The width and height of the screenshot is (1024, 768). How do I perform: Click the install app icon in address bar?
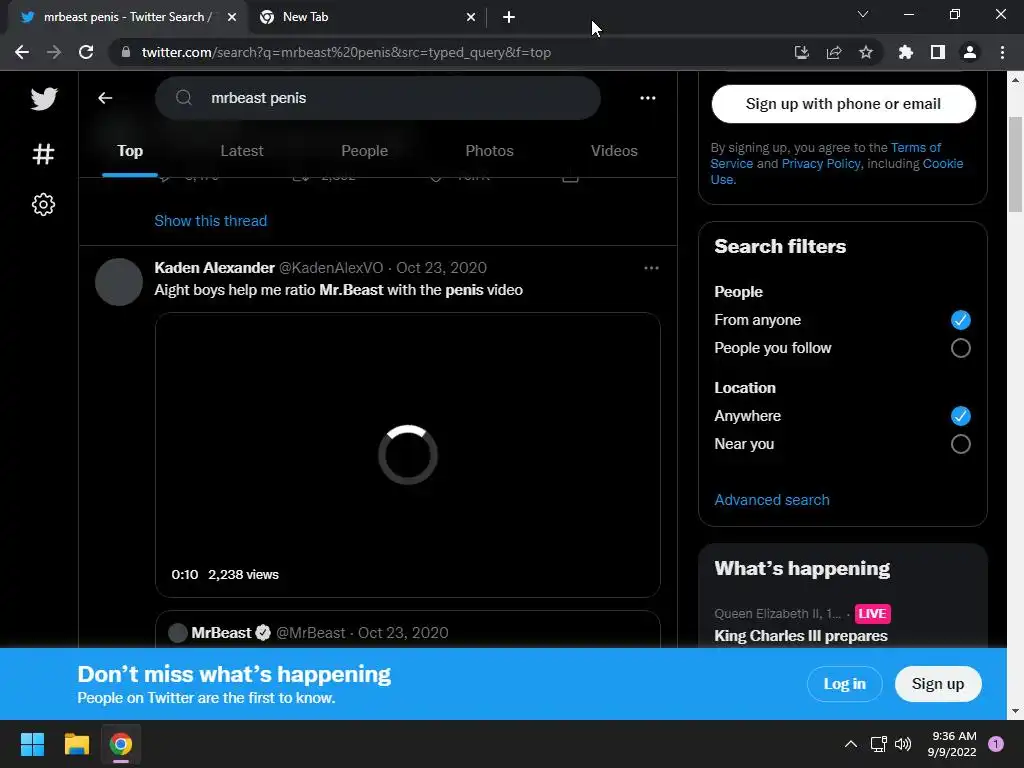pyautogui.click(x=801, y=52)
